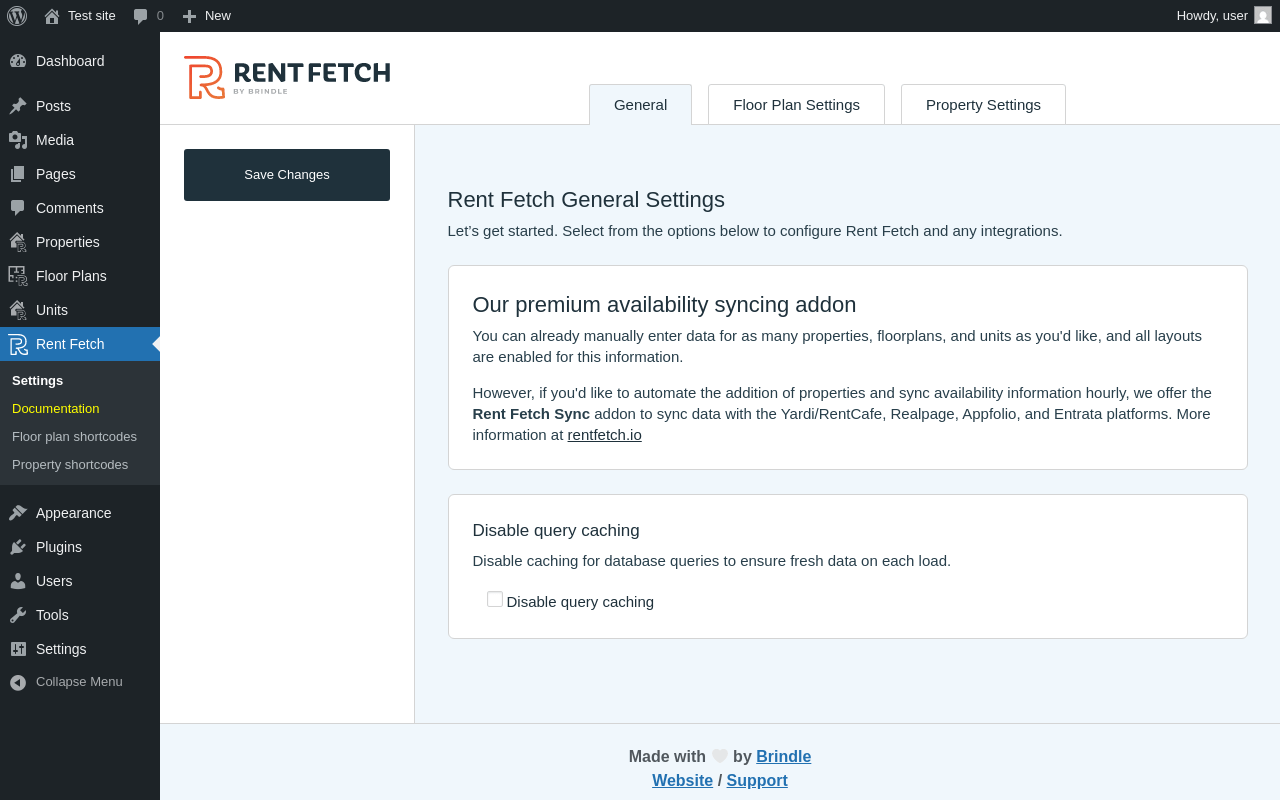
Task: Open the Documentation submenu link
Action: point(56,409)
